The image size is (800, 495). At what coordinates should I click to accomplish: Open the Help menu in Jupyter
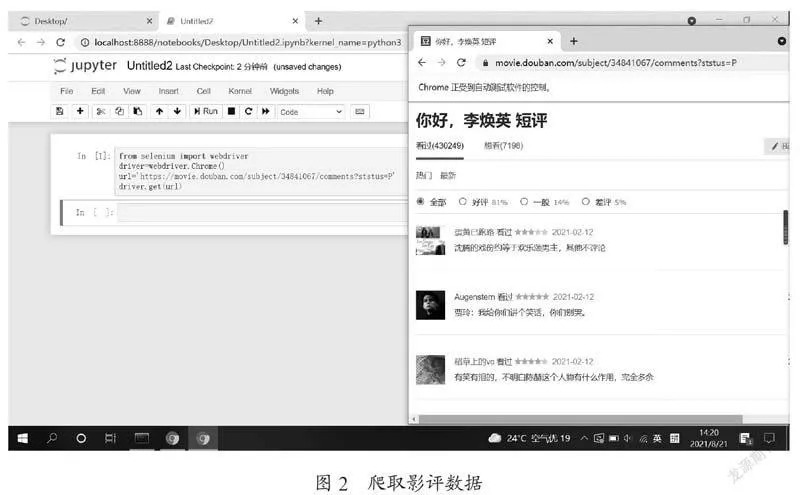(325, 91)
